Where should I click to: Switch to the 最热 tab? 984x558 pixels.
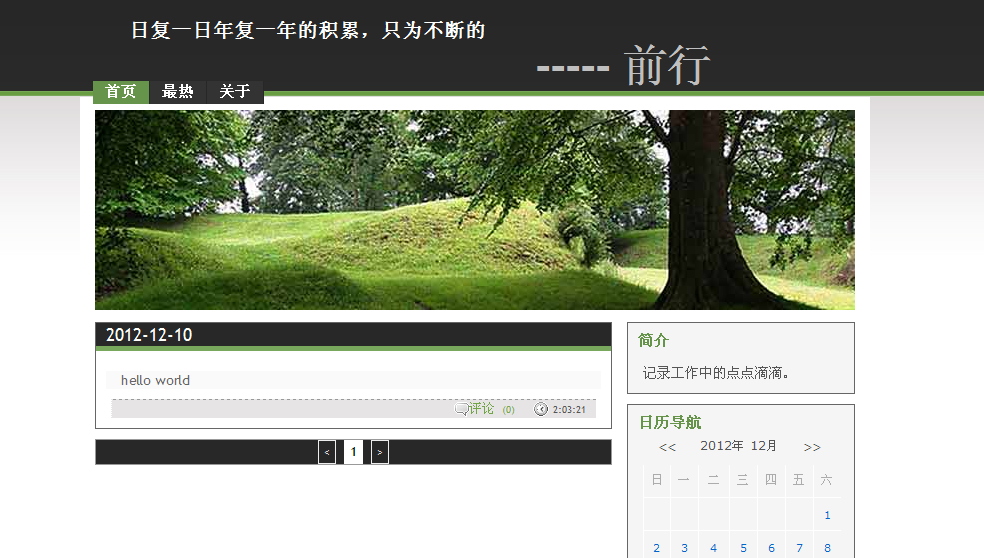pos(178,92)
